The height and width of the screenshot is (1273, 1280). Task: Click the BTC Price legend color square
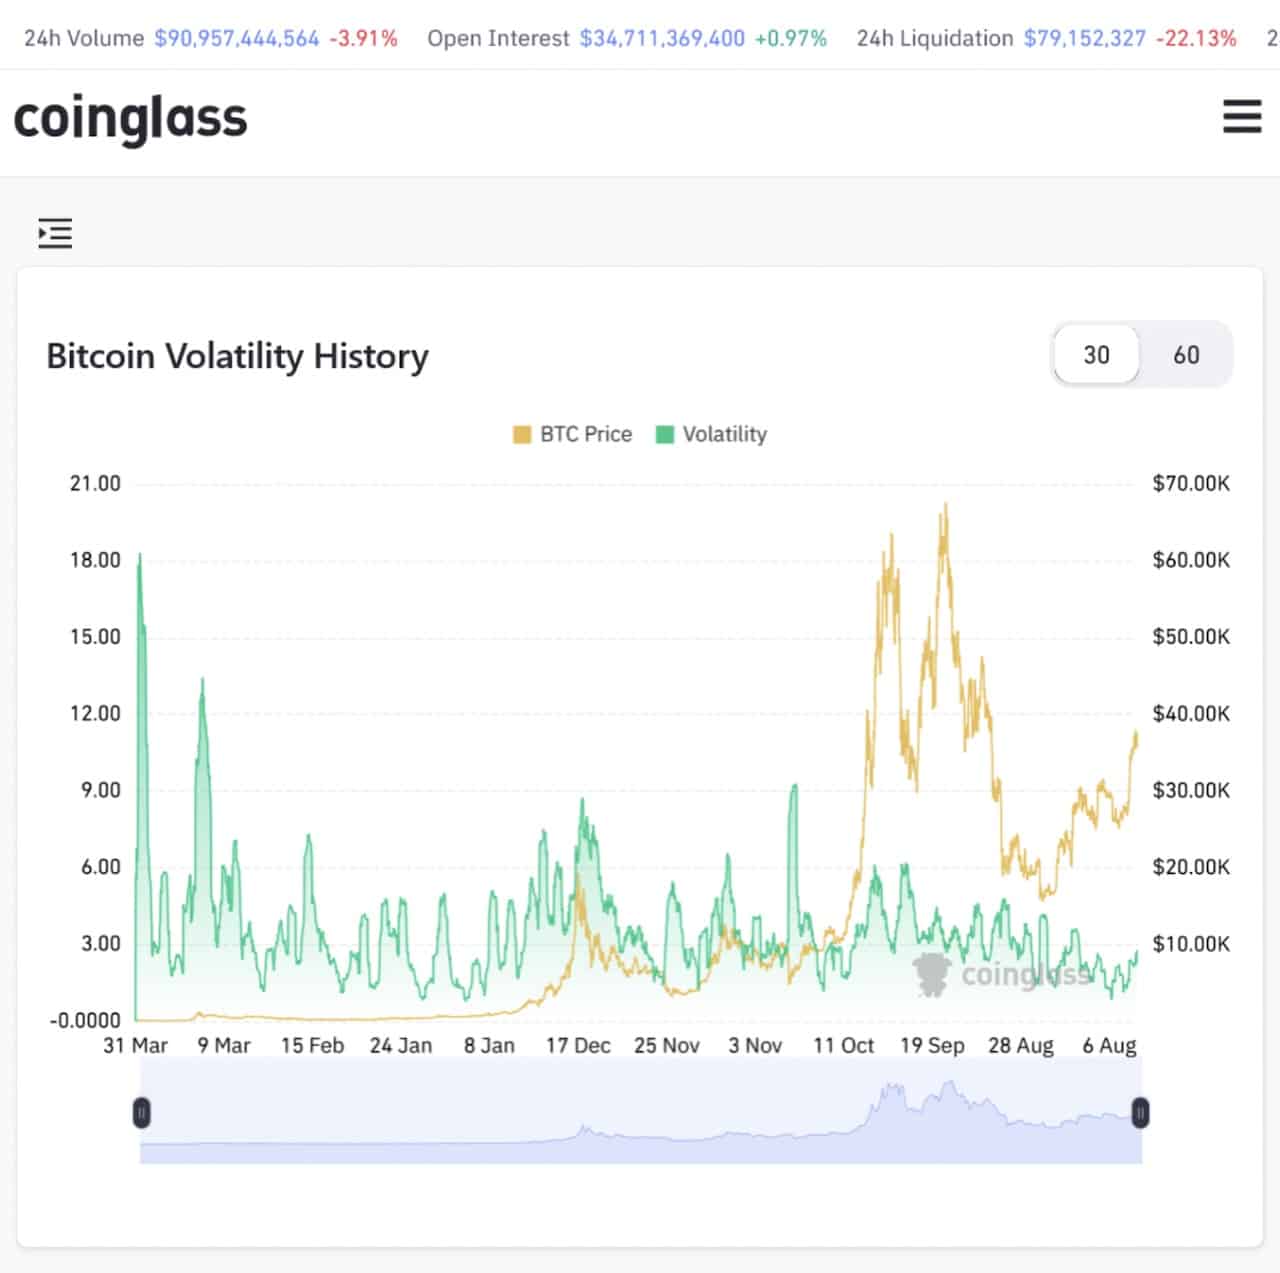click(520, 434)
